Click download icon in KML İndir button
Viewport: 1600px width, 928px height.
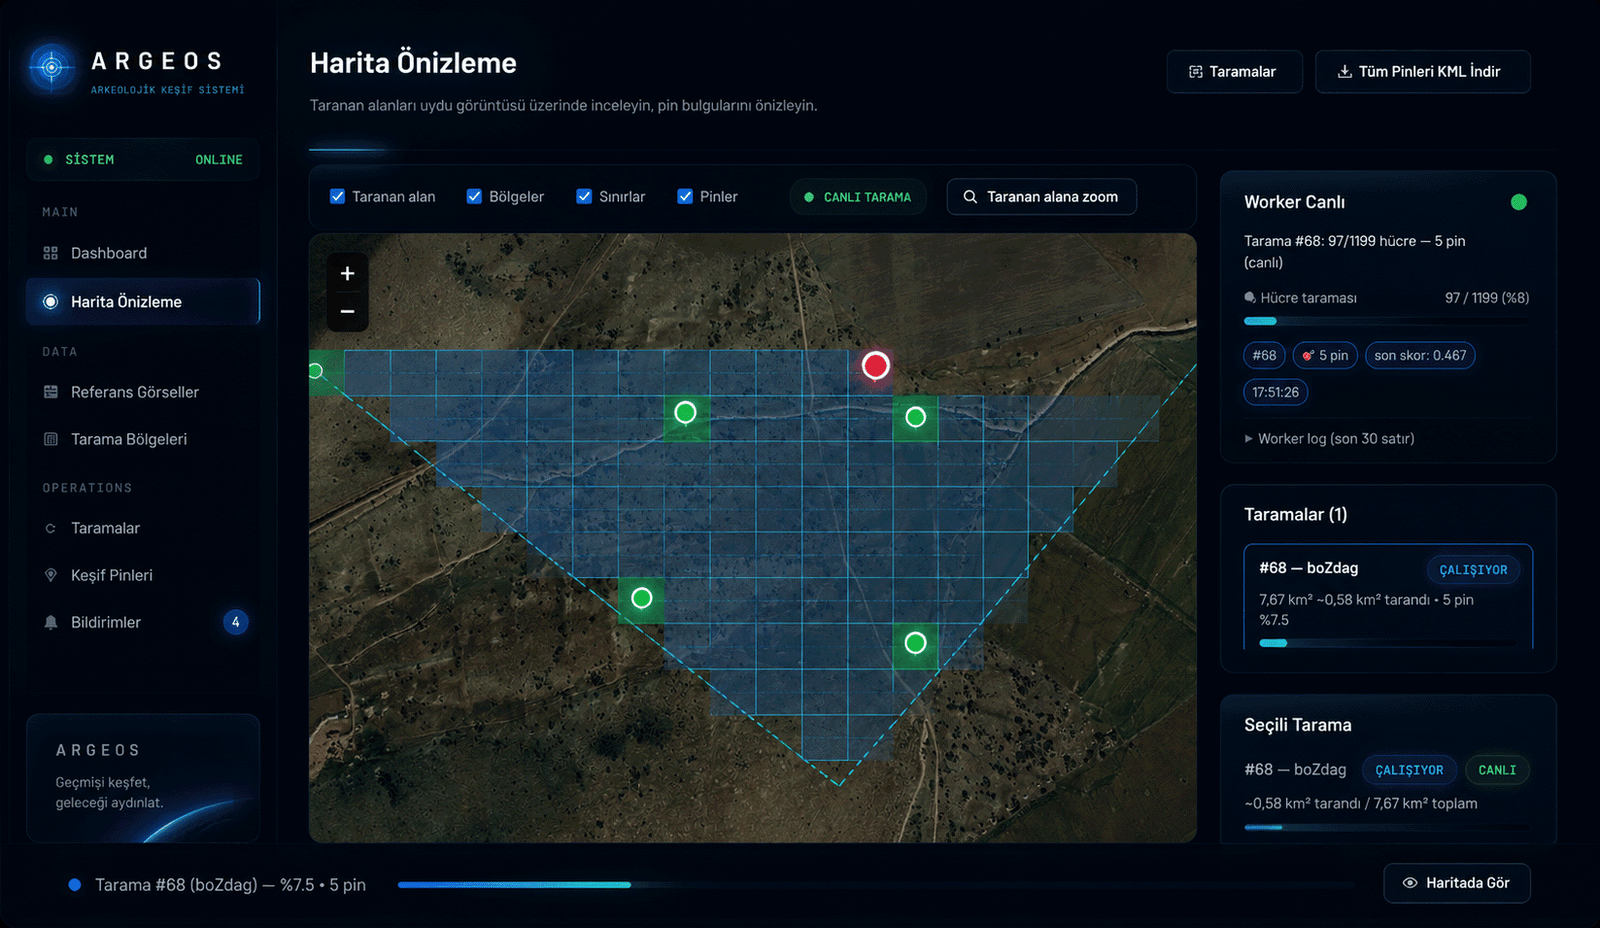pyautogui.click(x=1345, y=71)
